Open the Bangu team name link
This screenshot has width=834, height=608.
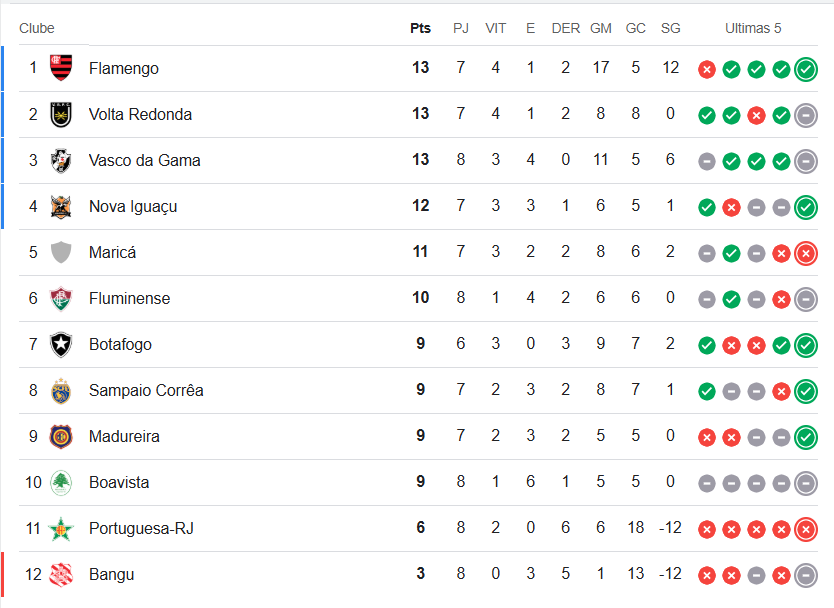pos(111,574)
